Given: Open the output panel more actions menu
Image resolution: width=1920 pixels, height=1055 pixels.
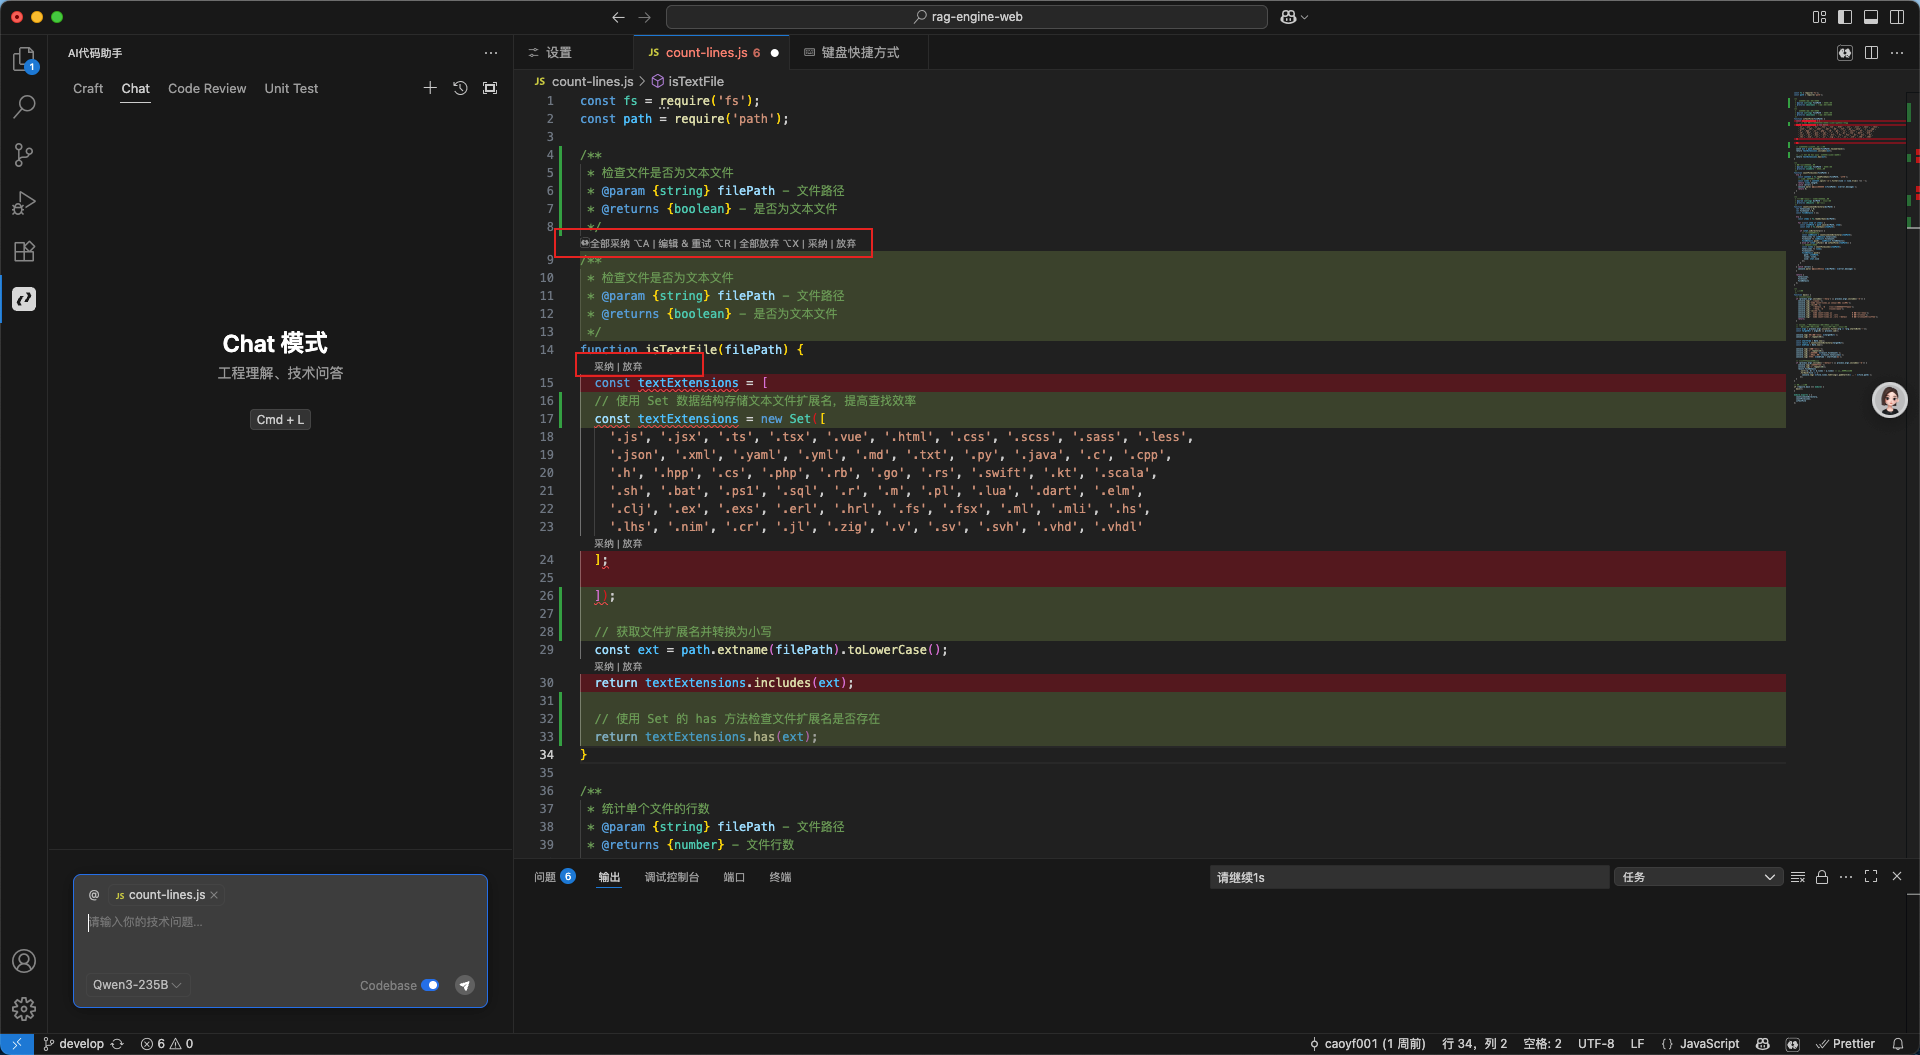Looking at the screenshot, I should pyautogui.click(x=1846, y=877).
